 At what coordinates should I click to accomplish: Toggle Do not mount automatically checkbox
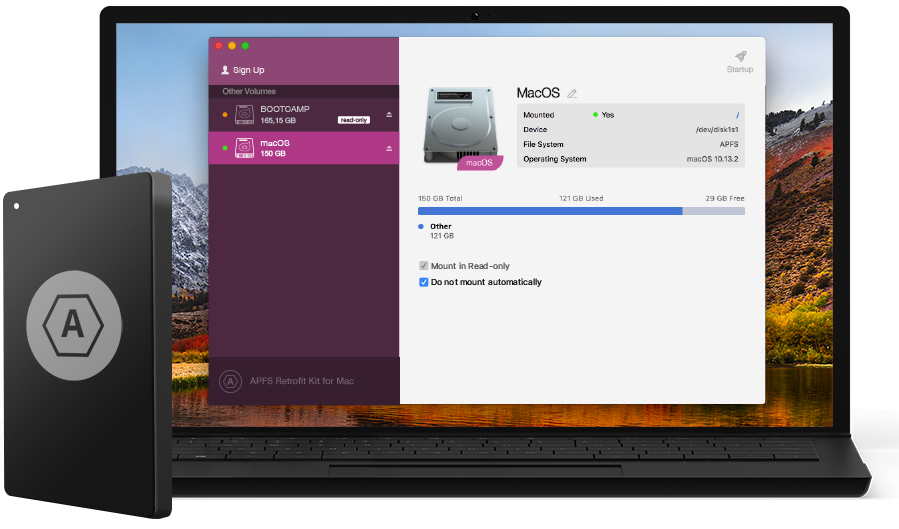point(424,282)
